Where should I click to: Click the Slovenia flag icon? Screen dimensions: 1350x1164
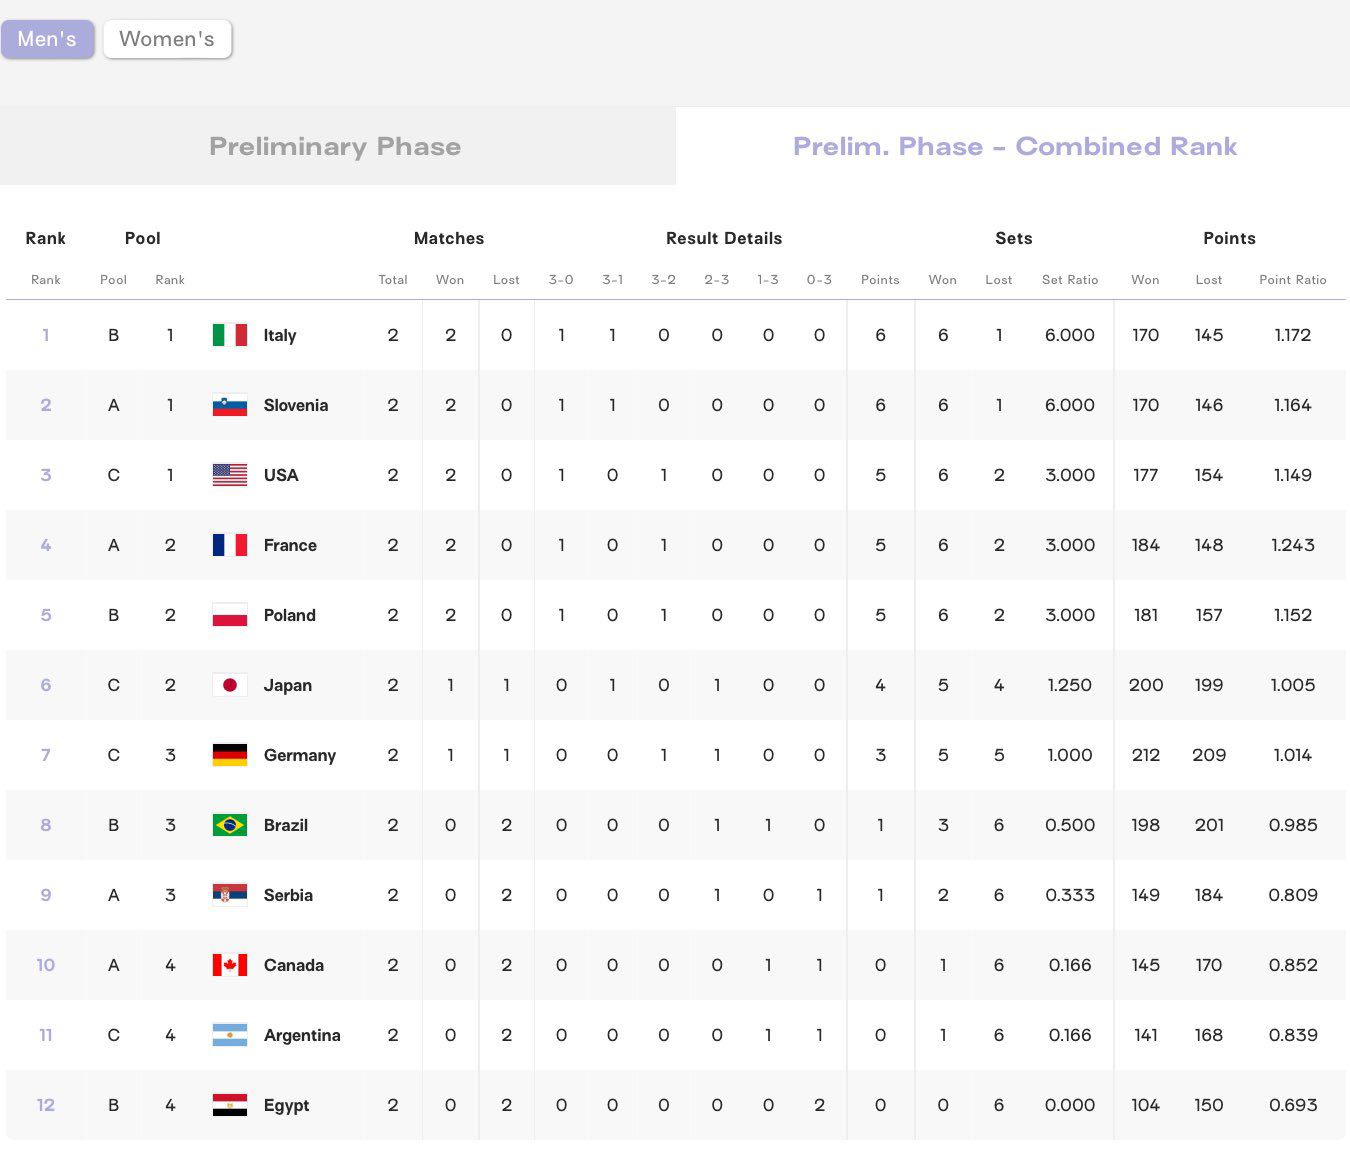pos(230,405)
